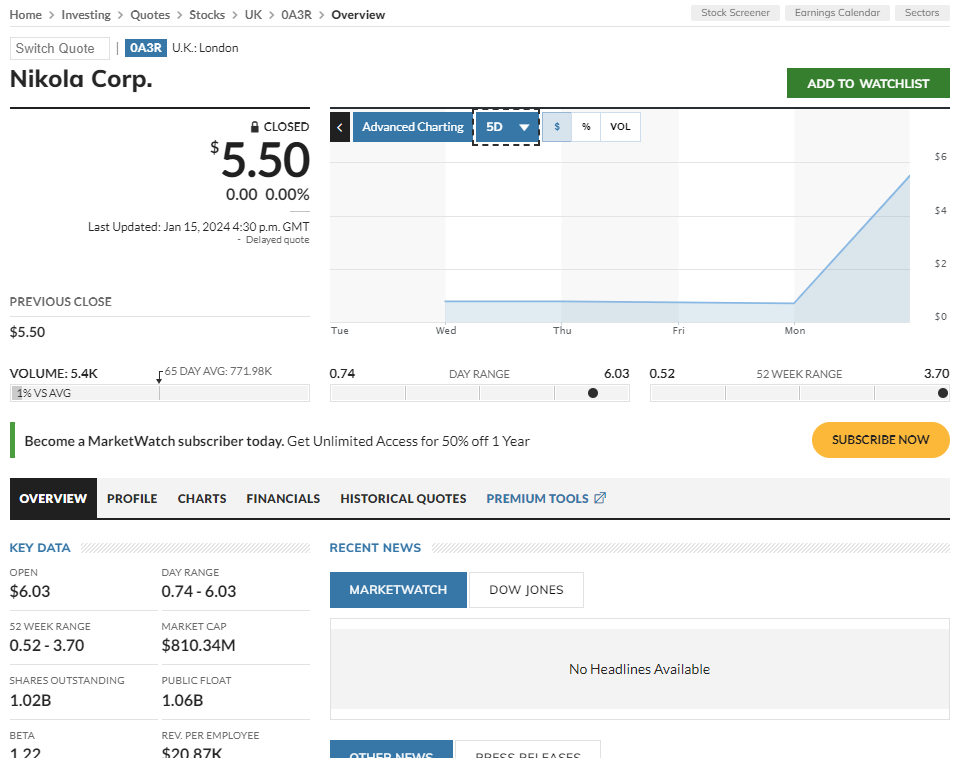Click the Switch Quote field
Viewport: 968px width, 758px height.
[x=59, y=48]
